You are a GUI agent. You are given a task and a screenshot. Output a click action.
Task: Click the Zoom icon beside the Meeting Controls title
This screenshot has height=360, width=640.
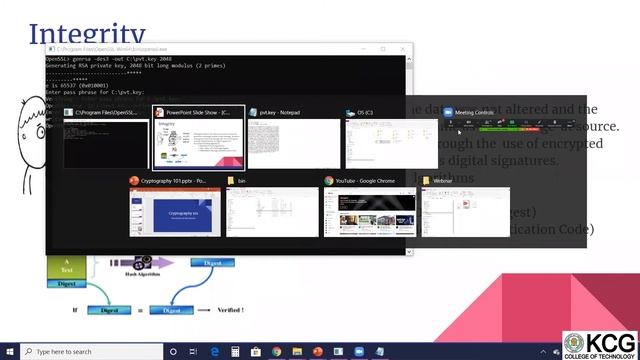click(x=448, y=112)
